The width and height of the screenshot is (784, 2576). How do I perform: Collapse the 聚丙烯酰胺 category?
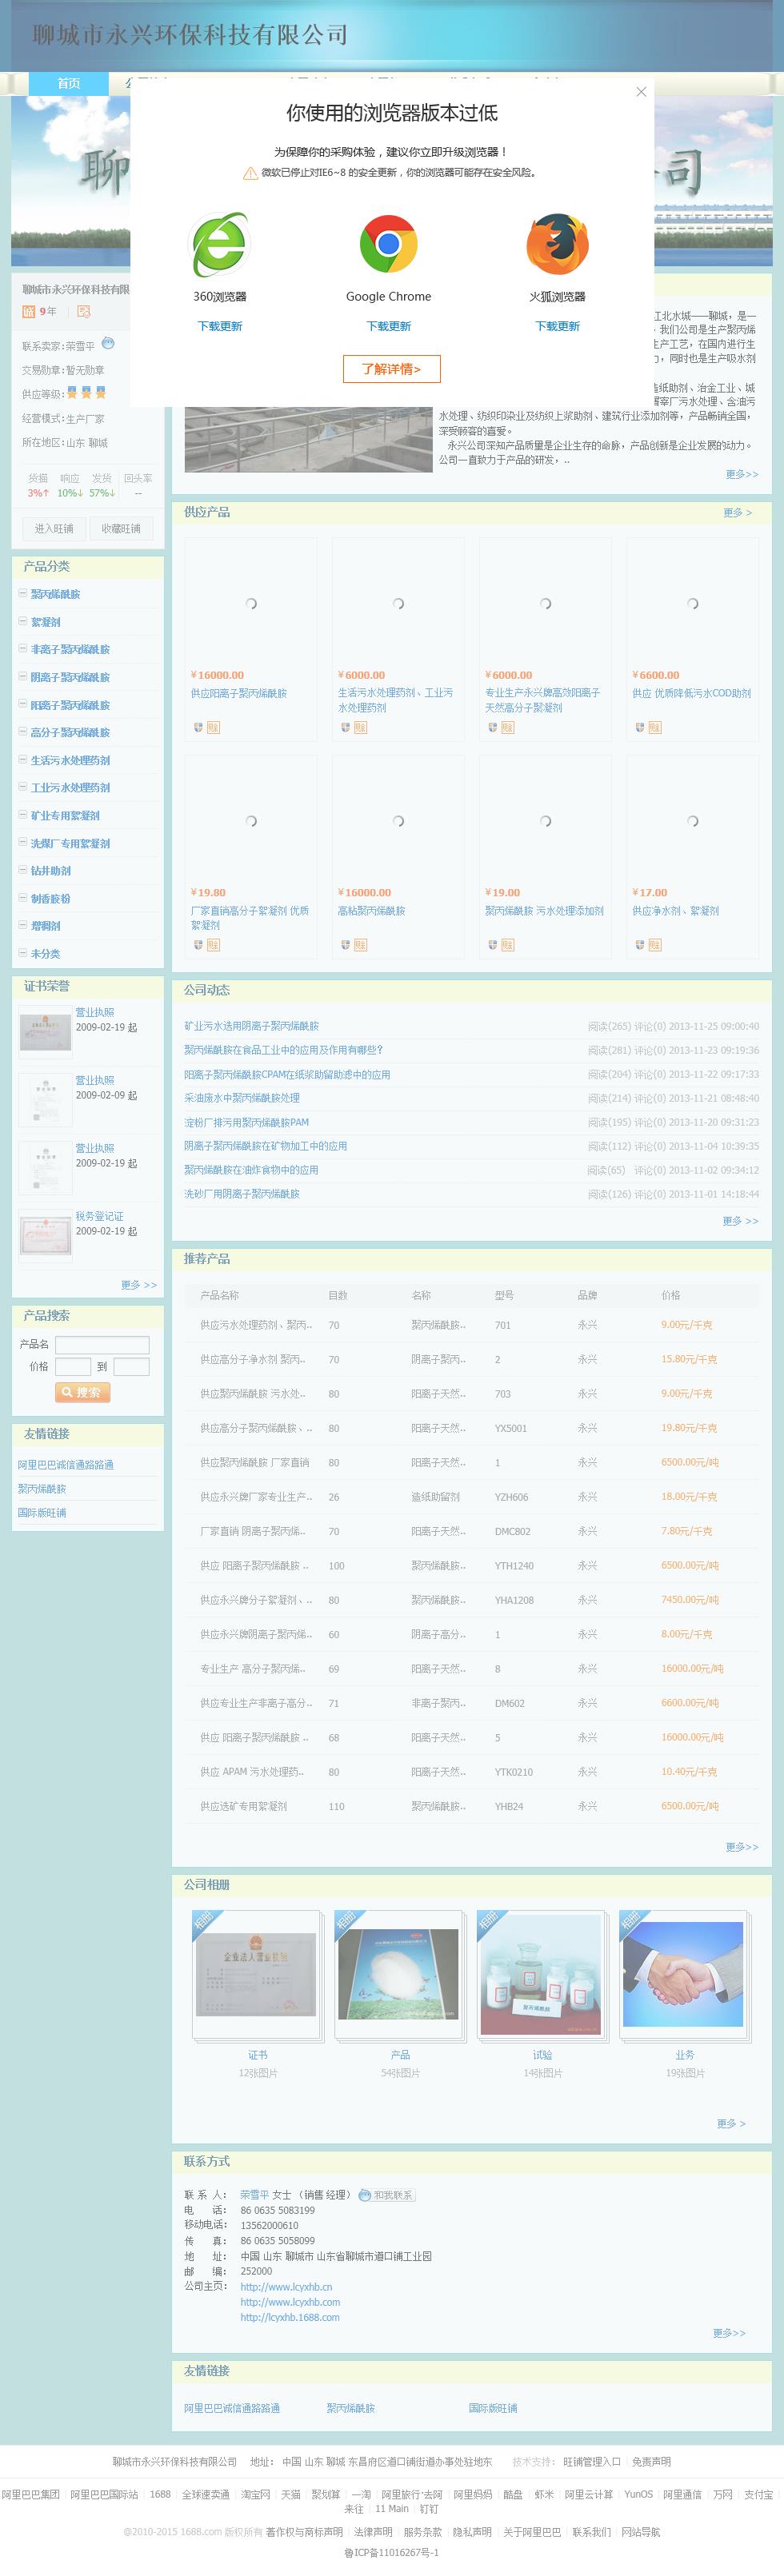click(23, 594)
